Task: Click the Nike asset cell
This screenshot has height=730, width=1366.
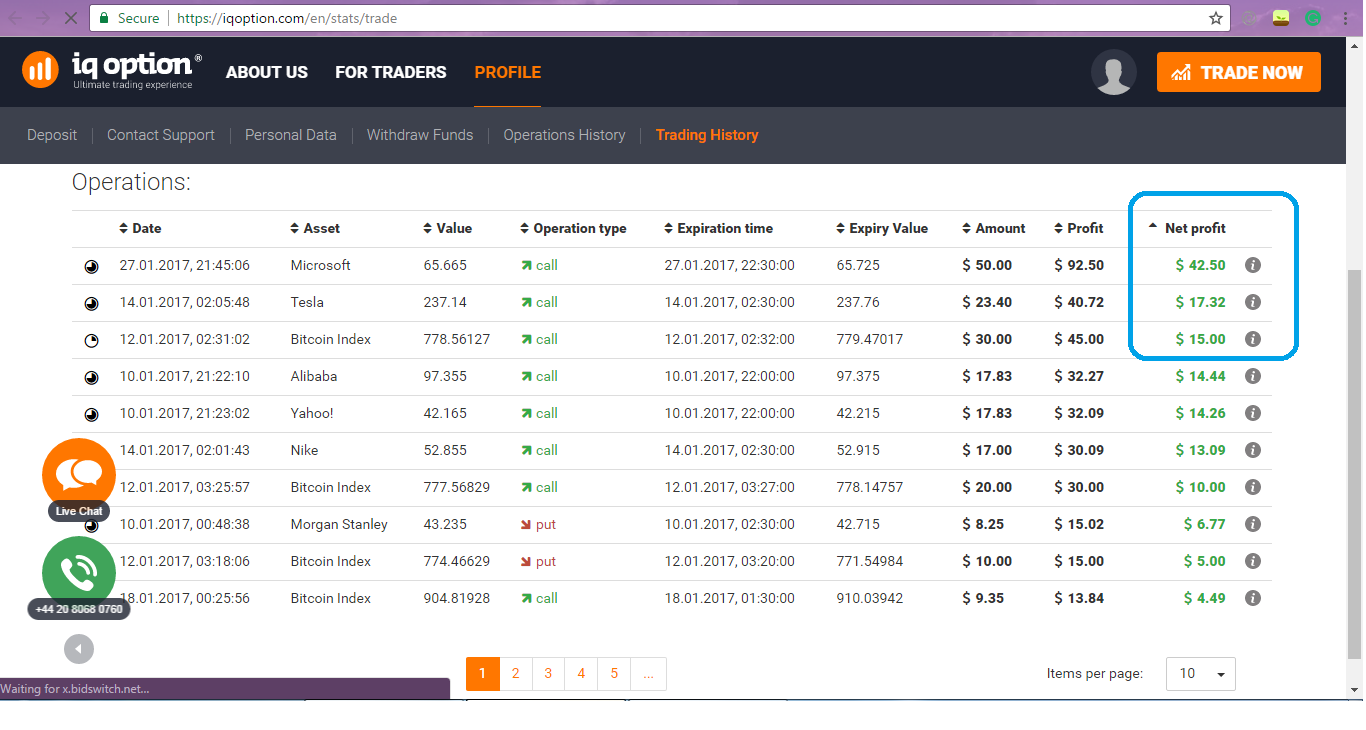Action: pyautogui.click(x=305, y=450)
